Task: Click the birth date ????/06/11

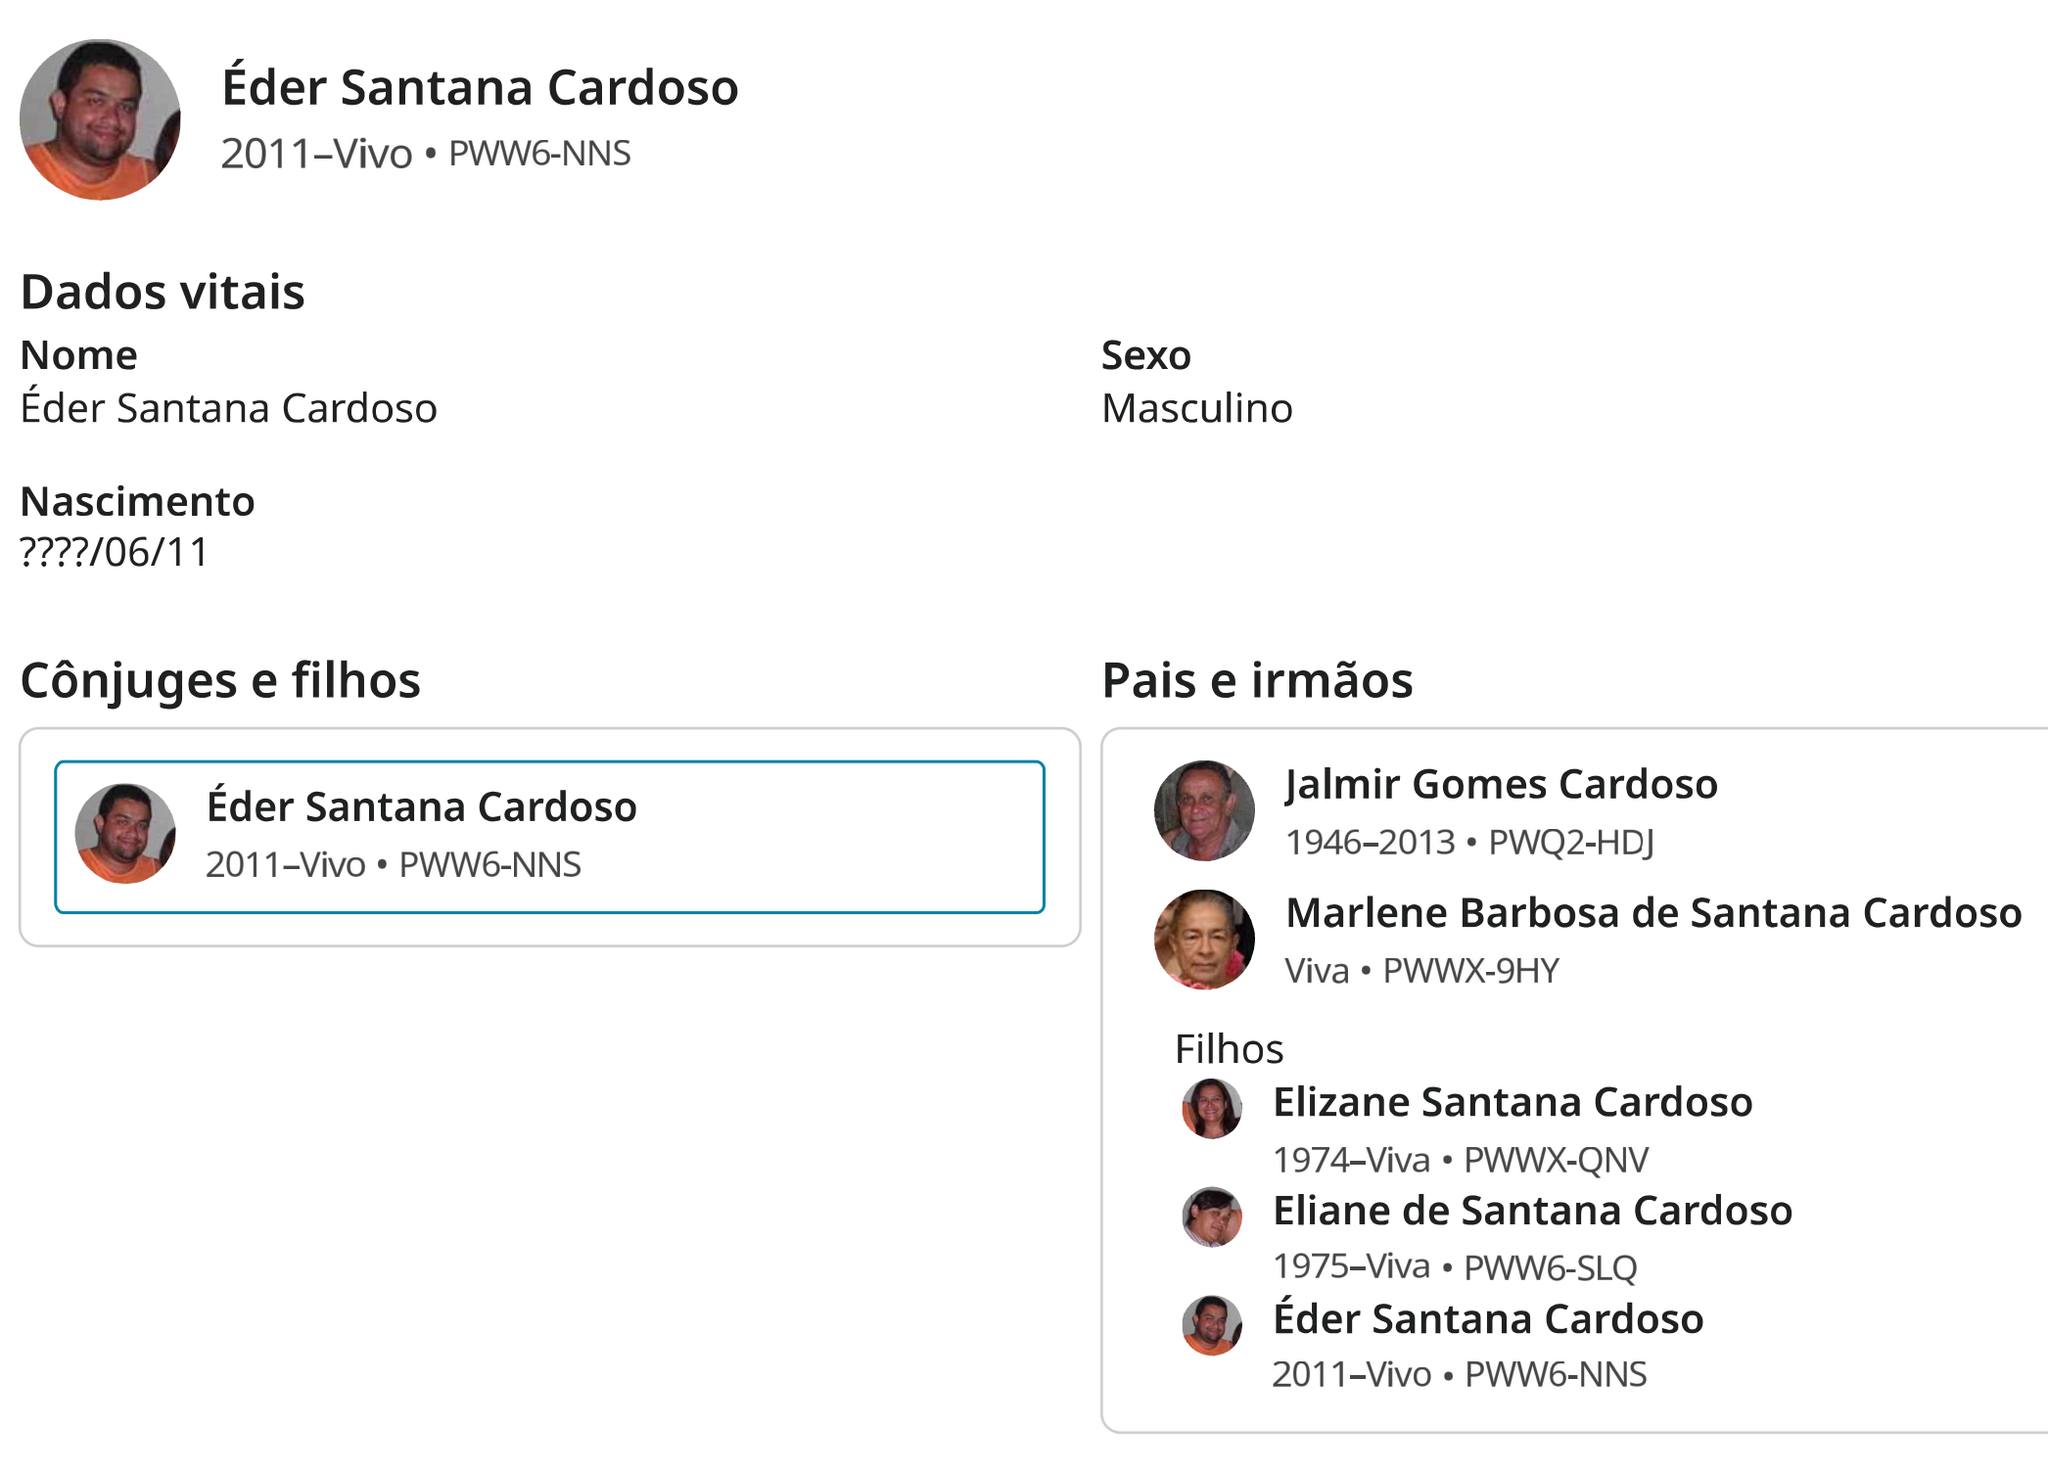Action: (115, 553)
